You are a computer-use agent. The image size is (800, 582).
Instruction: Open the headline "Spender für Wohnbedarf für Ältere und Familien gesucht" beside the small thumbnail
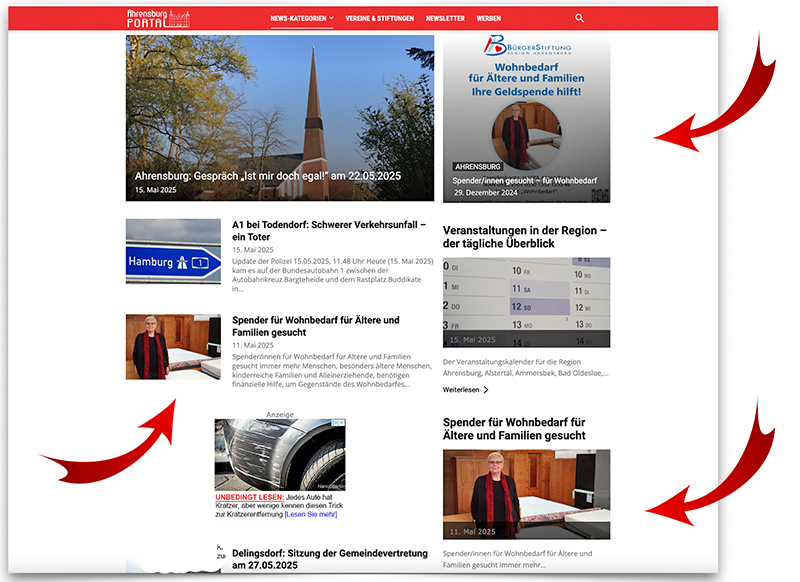pyautogui.click(x=316, y=326)
